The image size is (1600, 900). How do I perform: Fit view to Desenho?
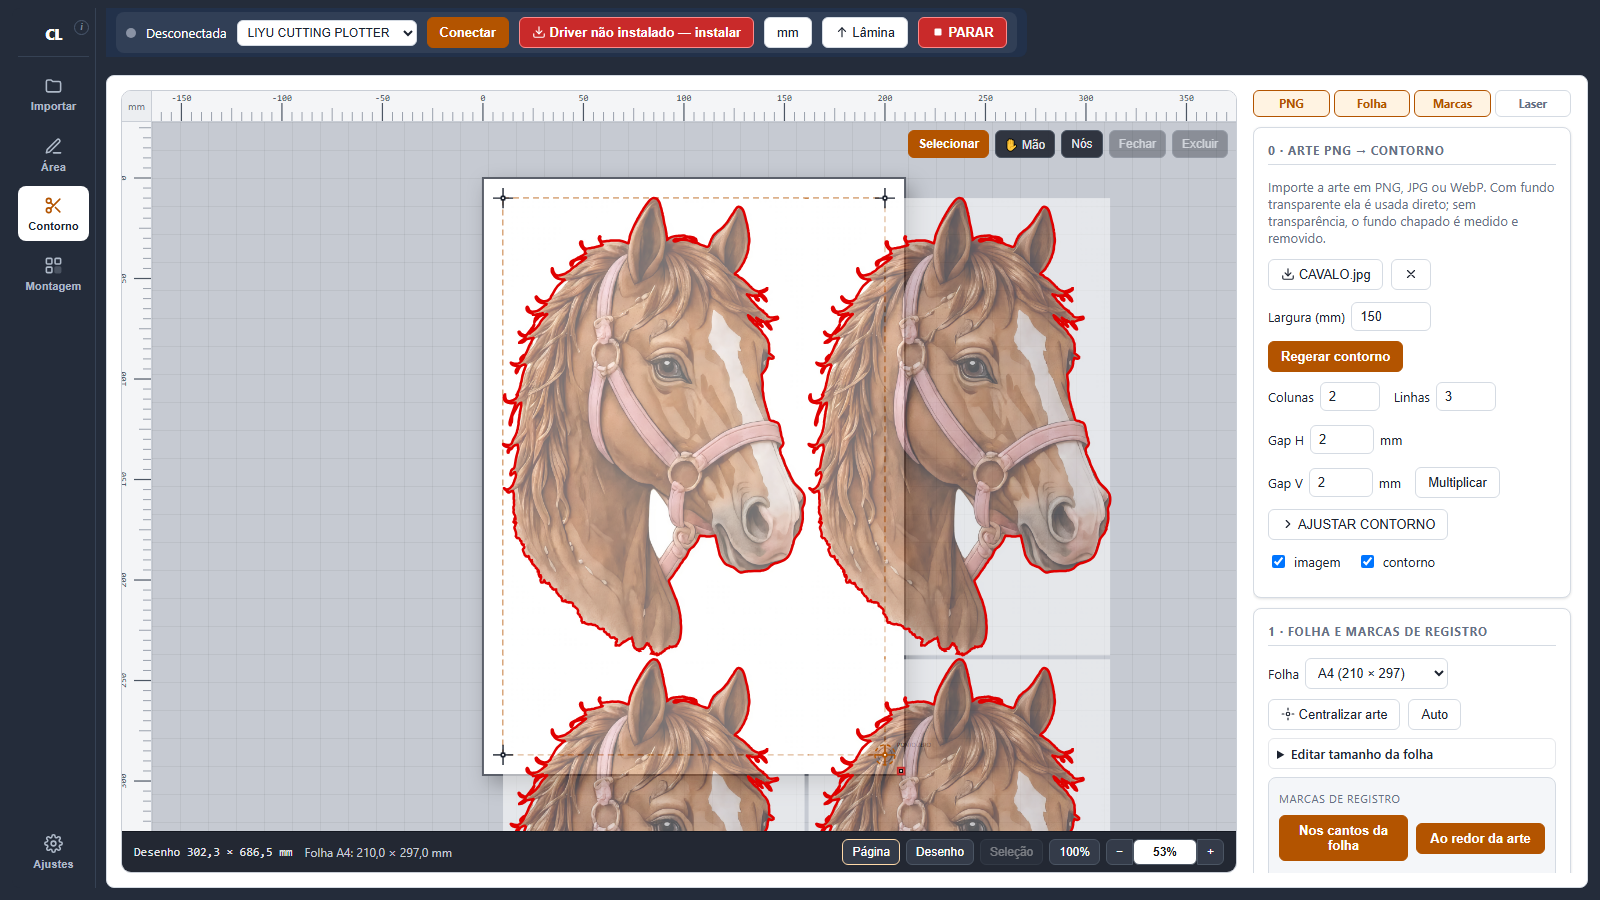pos(940,852)
